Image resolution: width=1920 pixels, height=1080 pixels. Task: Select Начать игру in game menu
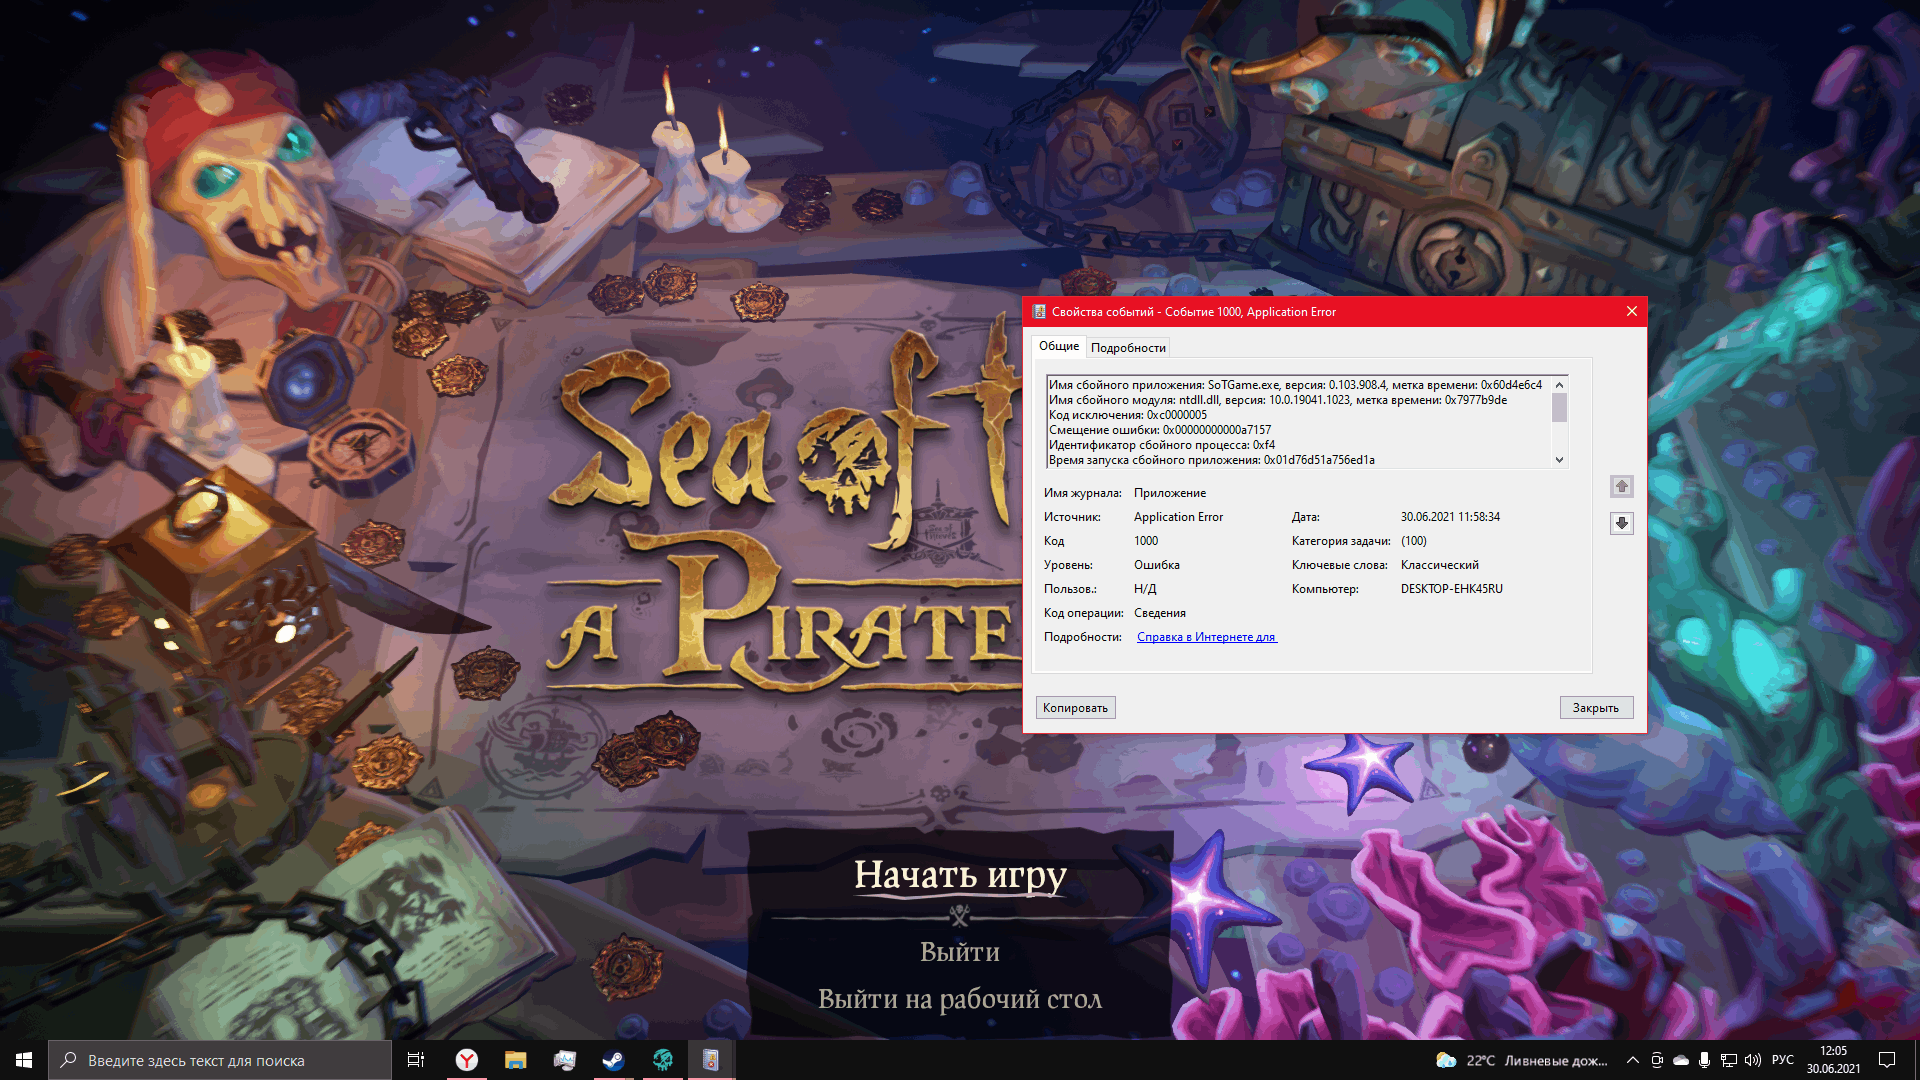960,875
